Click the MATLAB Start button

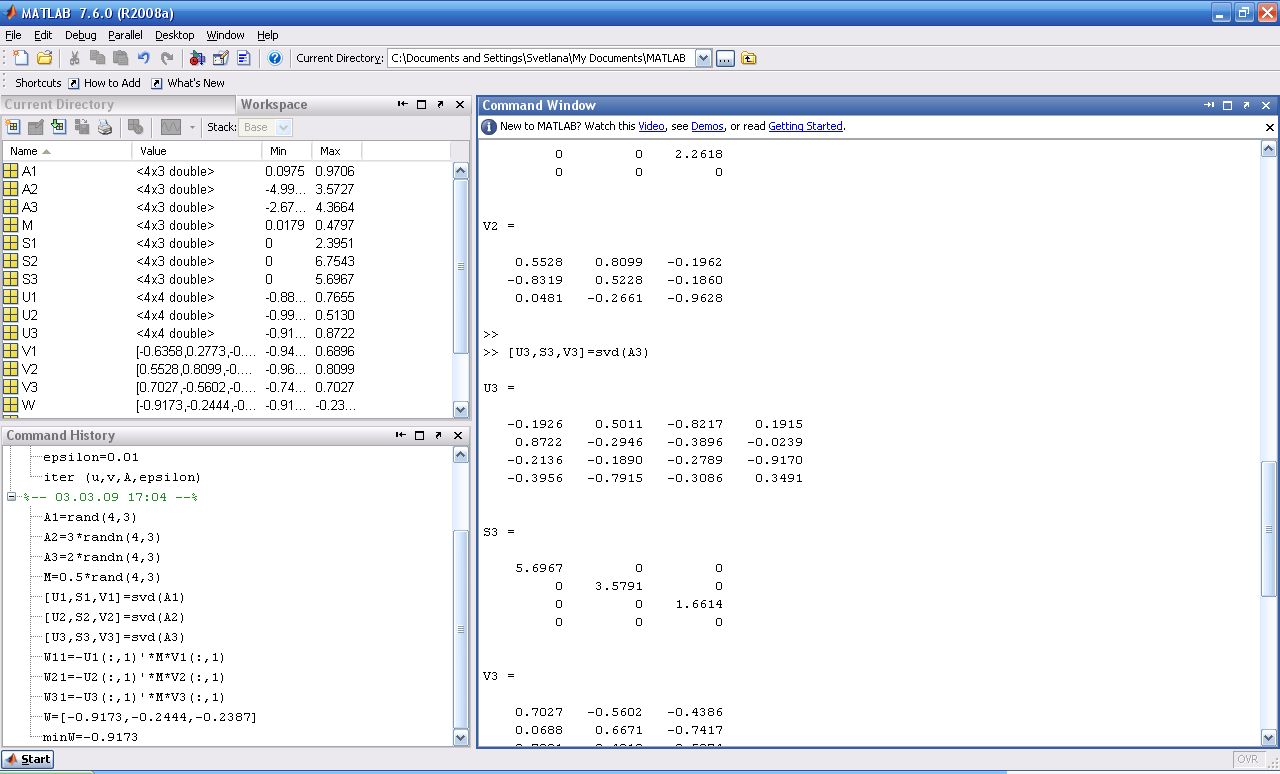(28, 759)
